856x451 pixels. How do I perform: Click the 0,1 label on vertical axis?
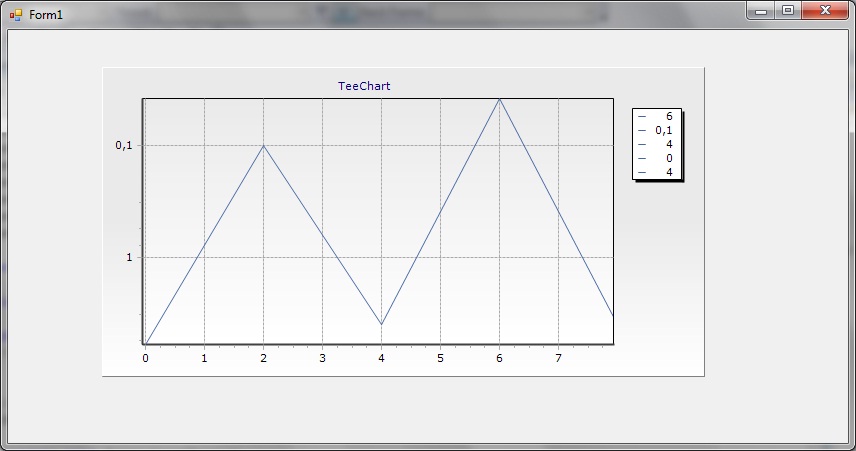coord(124,145)
